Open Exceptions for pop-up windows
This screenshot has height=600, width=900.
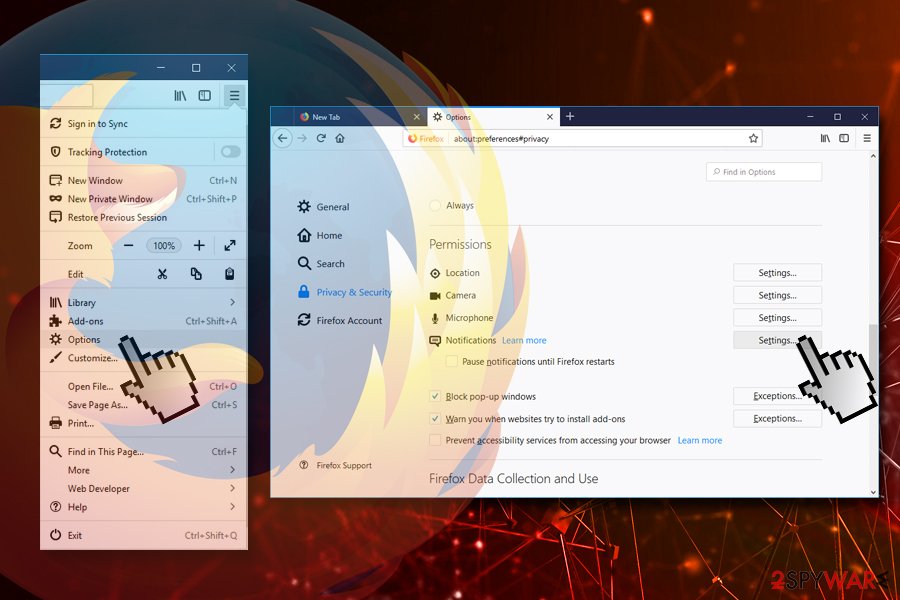point(777,396)
